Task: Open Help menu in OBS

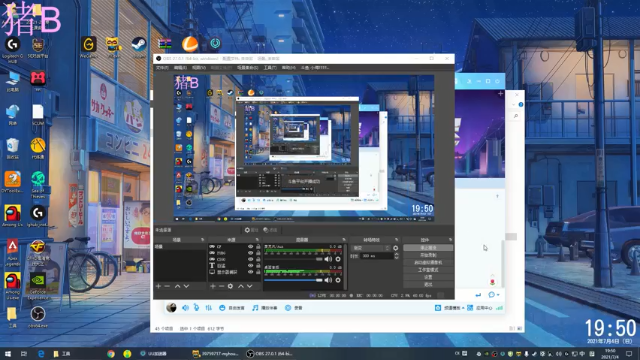Action: coord(289,68)
